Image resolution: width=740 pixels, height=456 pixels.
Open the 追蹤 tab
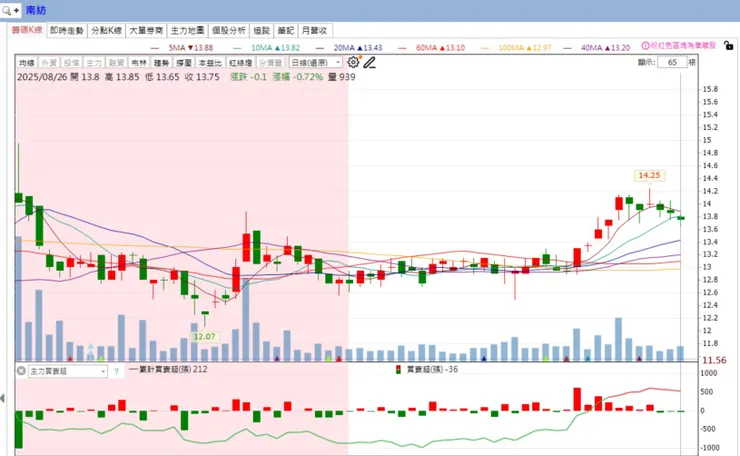(x=261, y=31)
